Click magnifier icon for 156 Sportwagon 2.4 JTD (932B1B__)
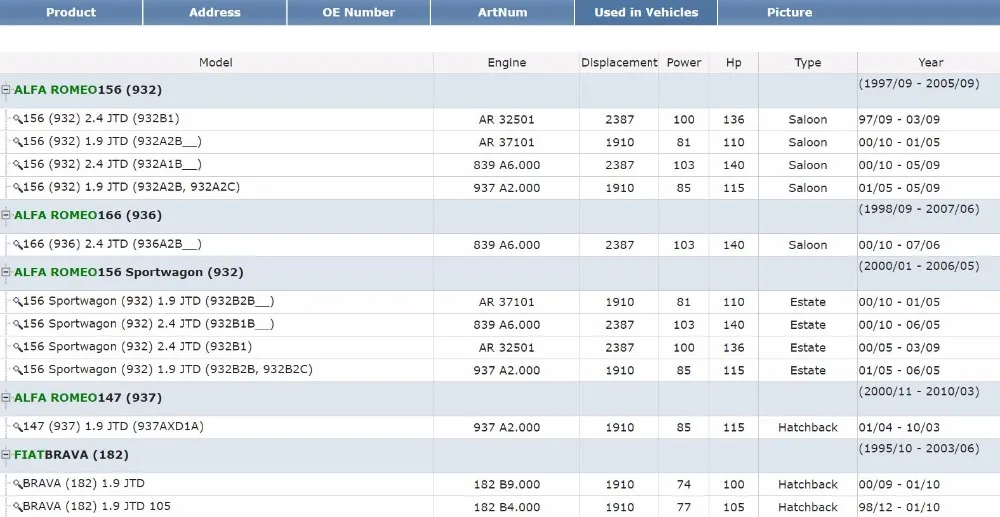Image resolution: width=1000 pixels, height=517 pixels. 17,324
